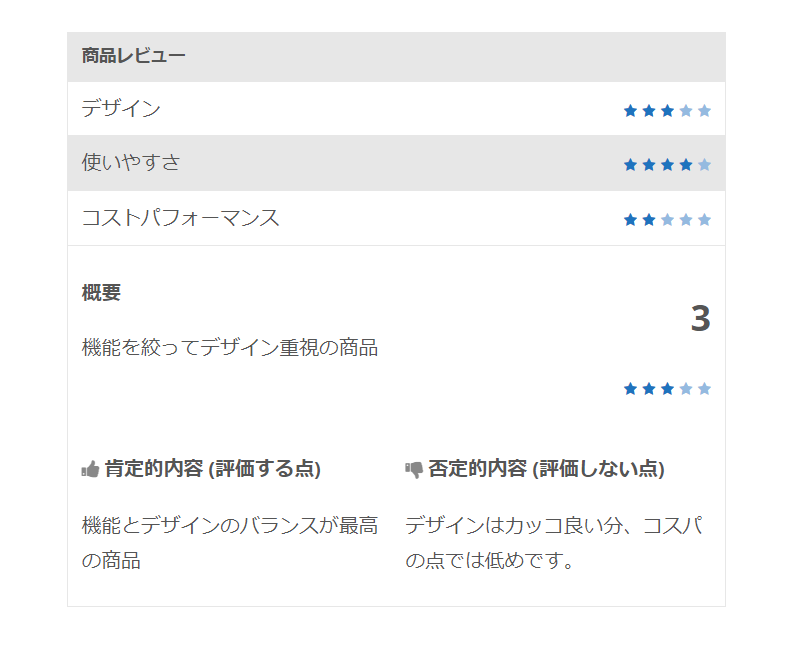This screenshot has width=800, height=660.
Task: Click the 肯定的内容 (評価する点) heading
Action: click(x=213, y=469)
